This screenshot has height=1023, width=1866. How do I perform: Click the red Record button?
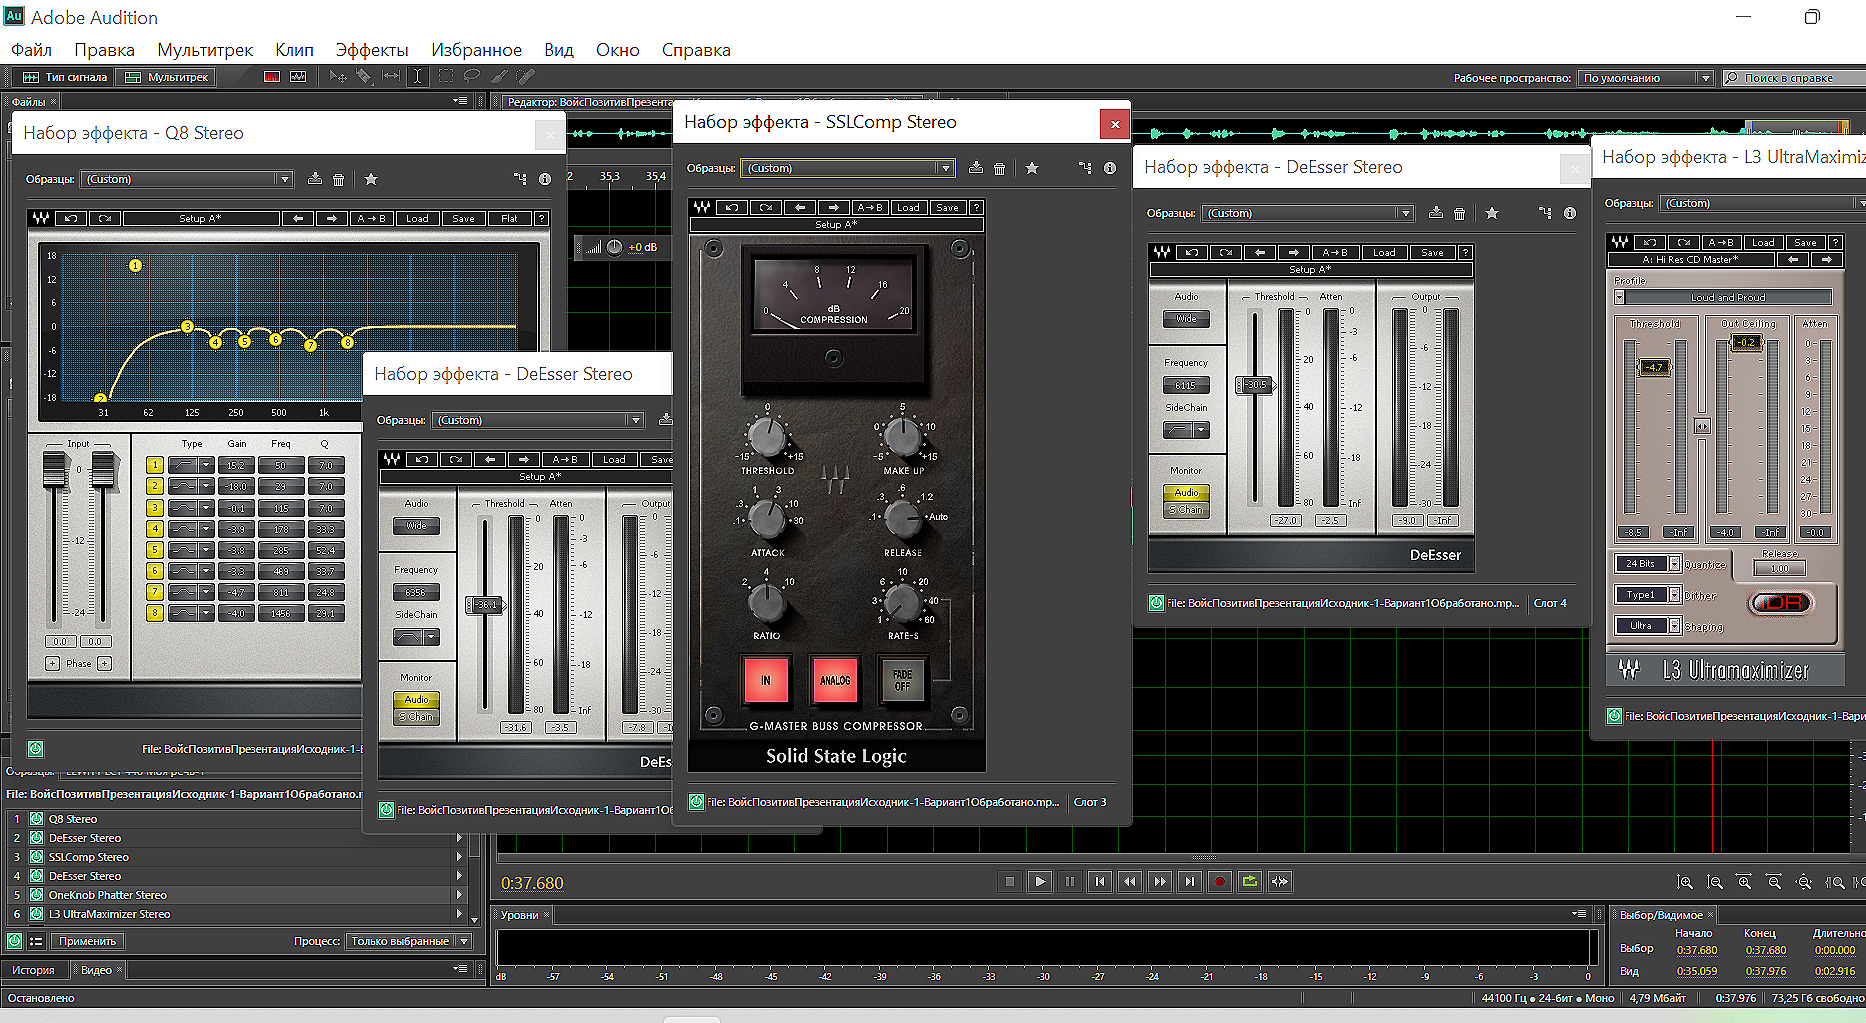pos(1219,881)
